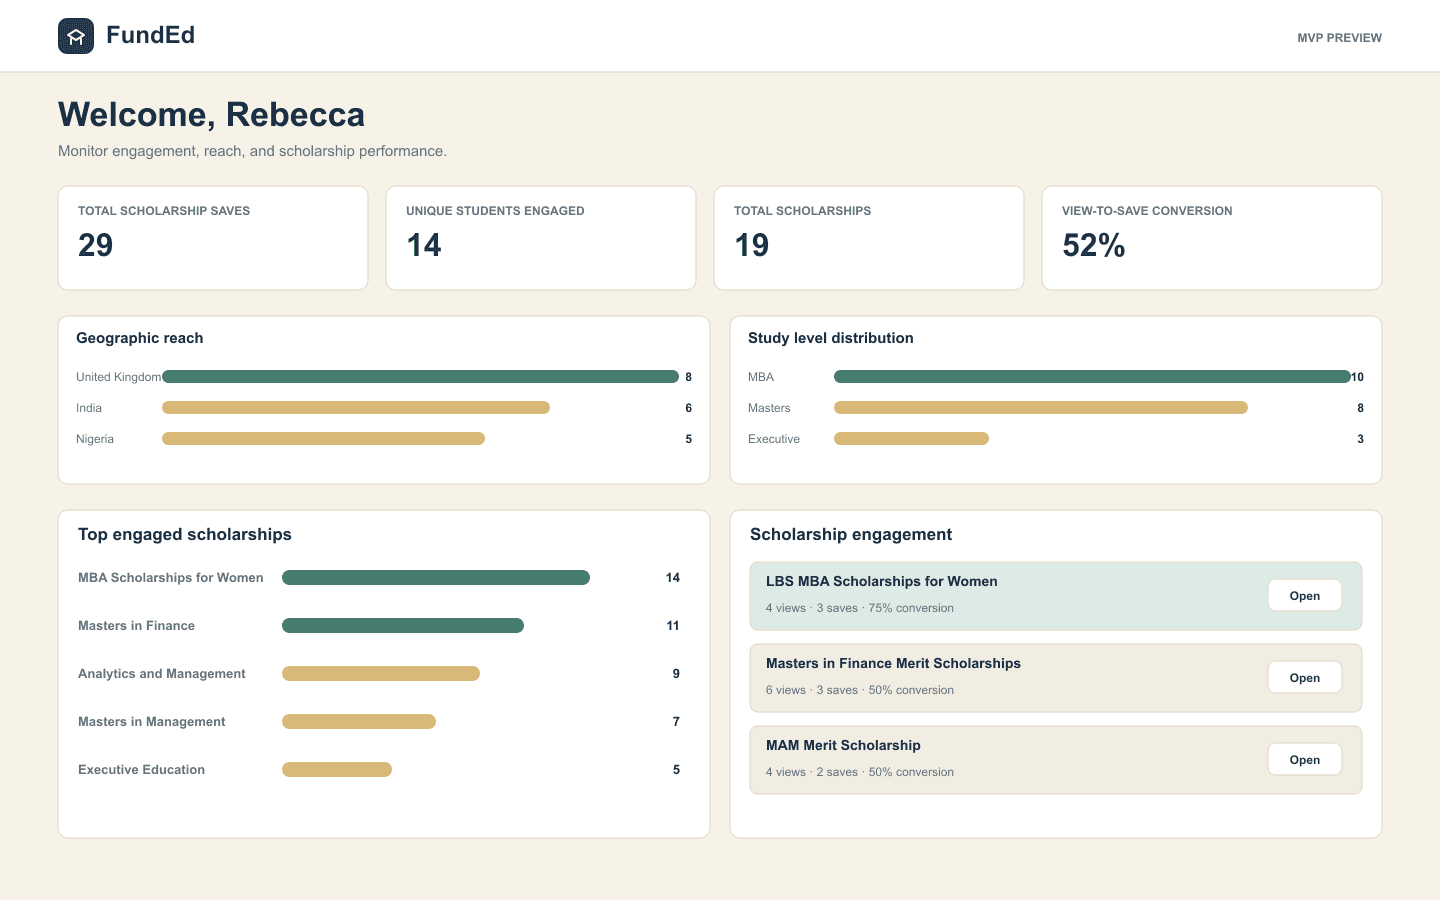Click the MVP PREVIEW label
The height and width of the screenshot is (900, 1440).
click(x=1339, y=38)
